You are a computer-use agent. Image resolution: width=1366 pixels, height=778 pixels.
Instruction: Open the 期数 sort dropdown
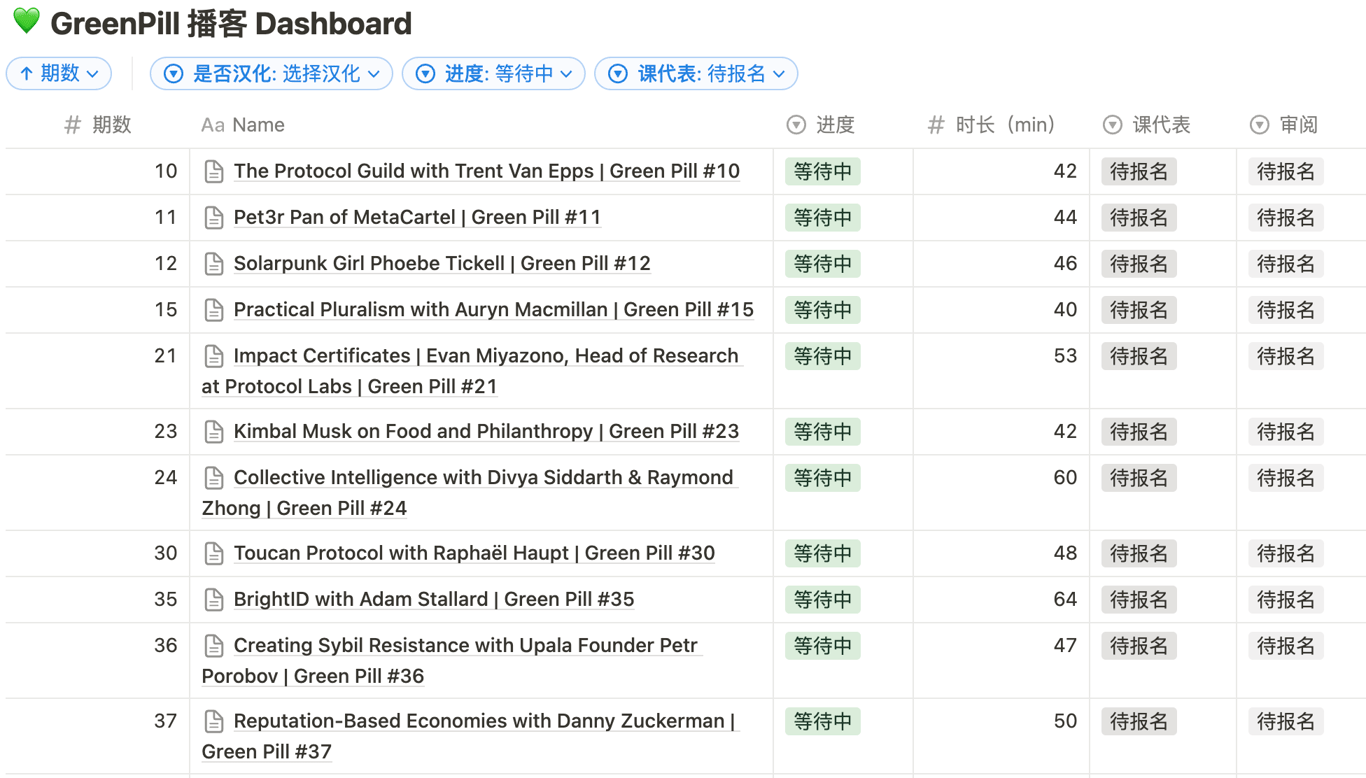59,74
